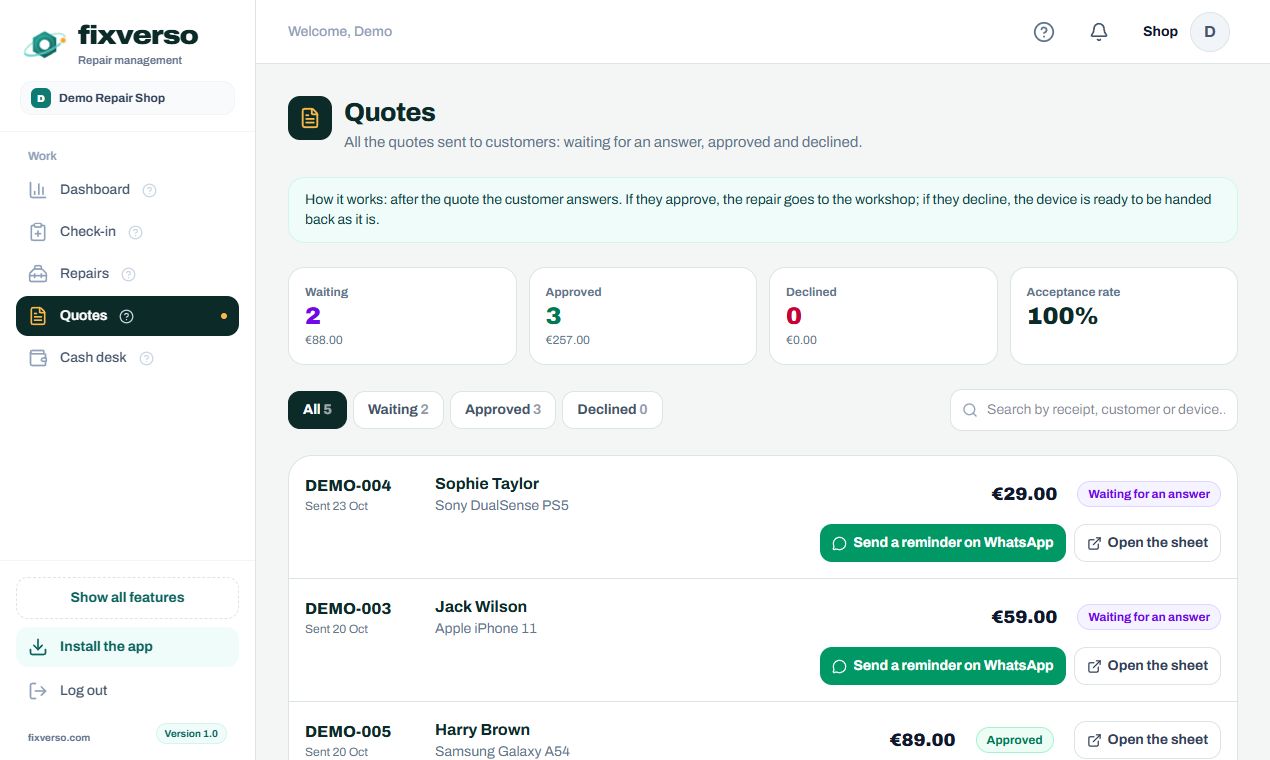Open Check-in section

(127, 232)
